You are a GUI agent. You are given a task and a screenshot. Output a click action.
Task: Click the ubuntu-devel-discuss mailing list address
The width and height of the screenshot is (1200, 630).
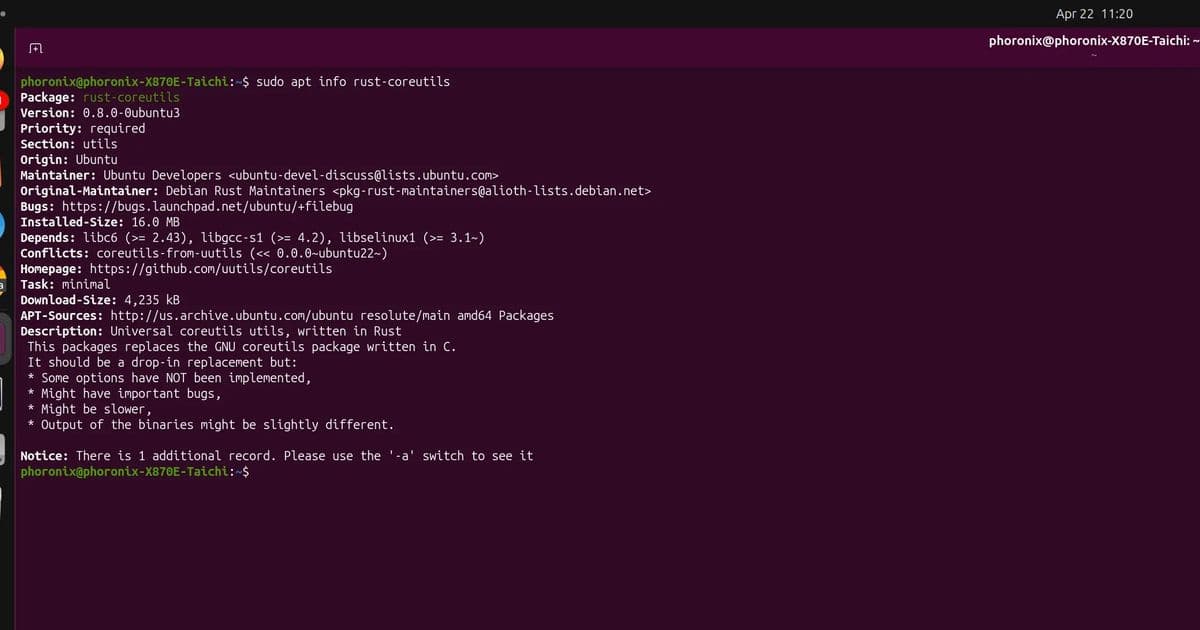pyautogui.click(x=368, y=174)
